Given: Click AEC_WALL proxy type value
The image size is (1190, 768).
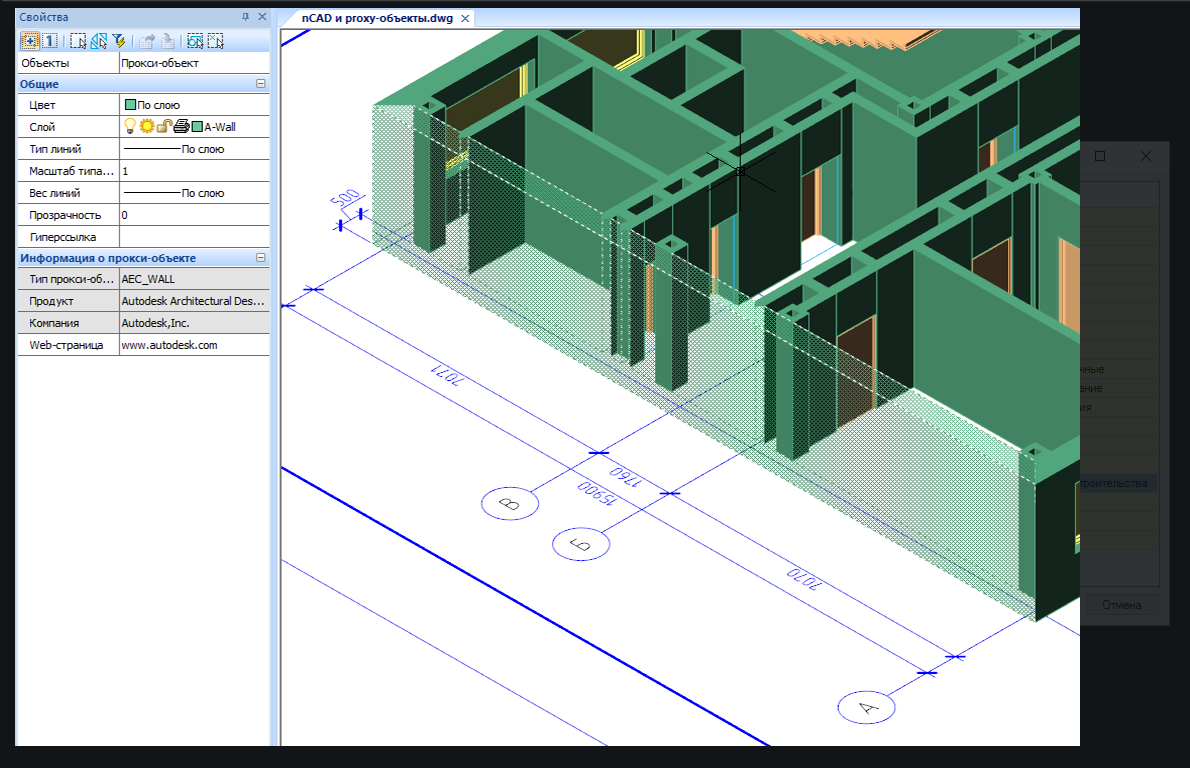Looking at the screenshot, I should pos(194,279).
